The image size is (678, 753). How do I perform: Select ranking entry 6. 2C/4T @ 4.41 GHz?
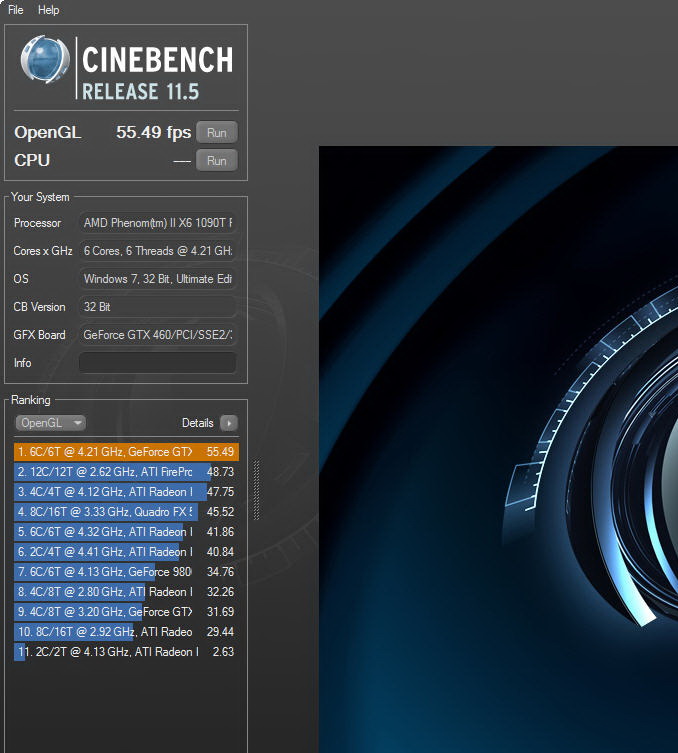126,552
